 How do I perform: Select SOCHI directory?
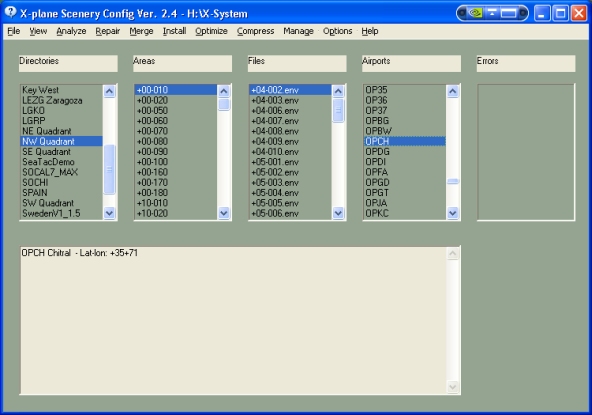(x=61, y=182)
